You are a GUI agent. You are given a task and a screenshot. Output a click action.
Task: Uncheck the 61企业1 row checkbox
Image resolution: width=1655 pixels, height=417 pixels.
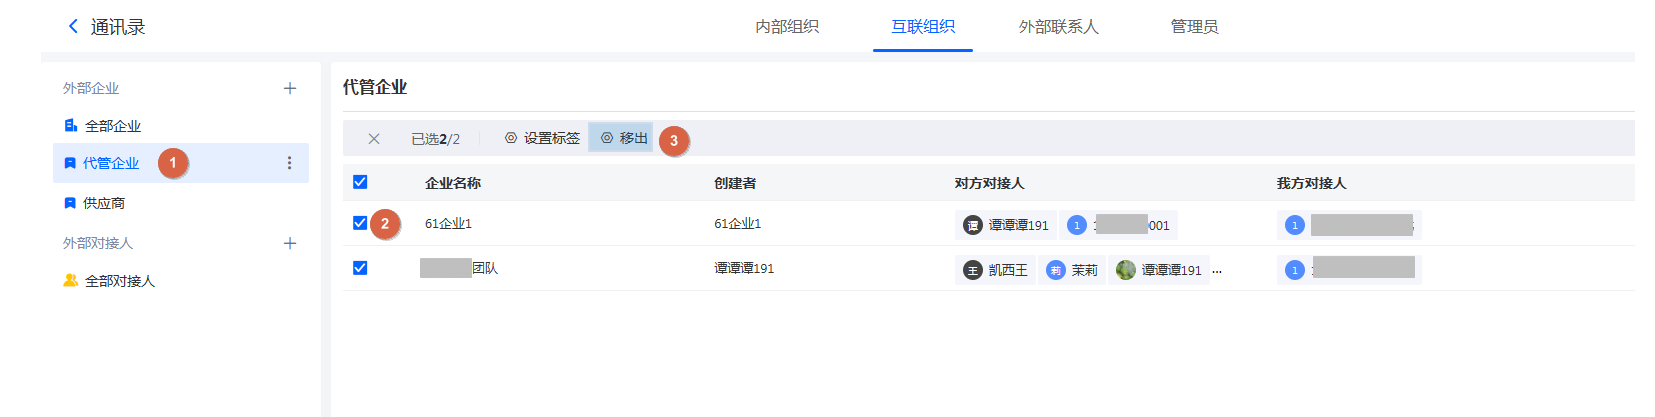pos(360,223)
